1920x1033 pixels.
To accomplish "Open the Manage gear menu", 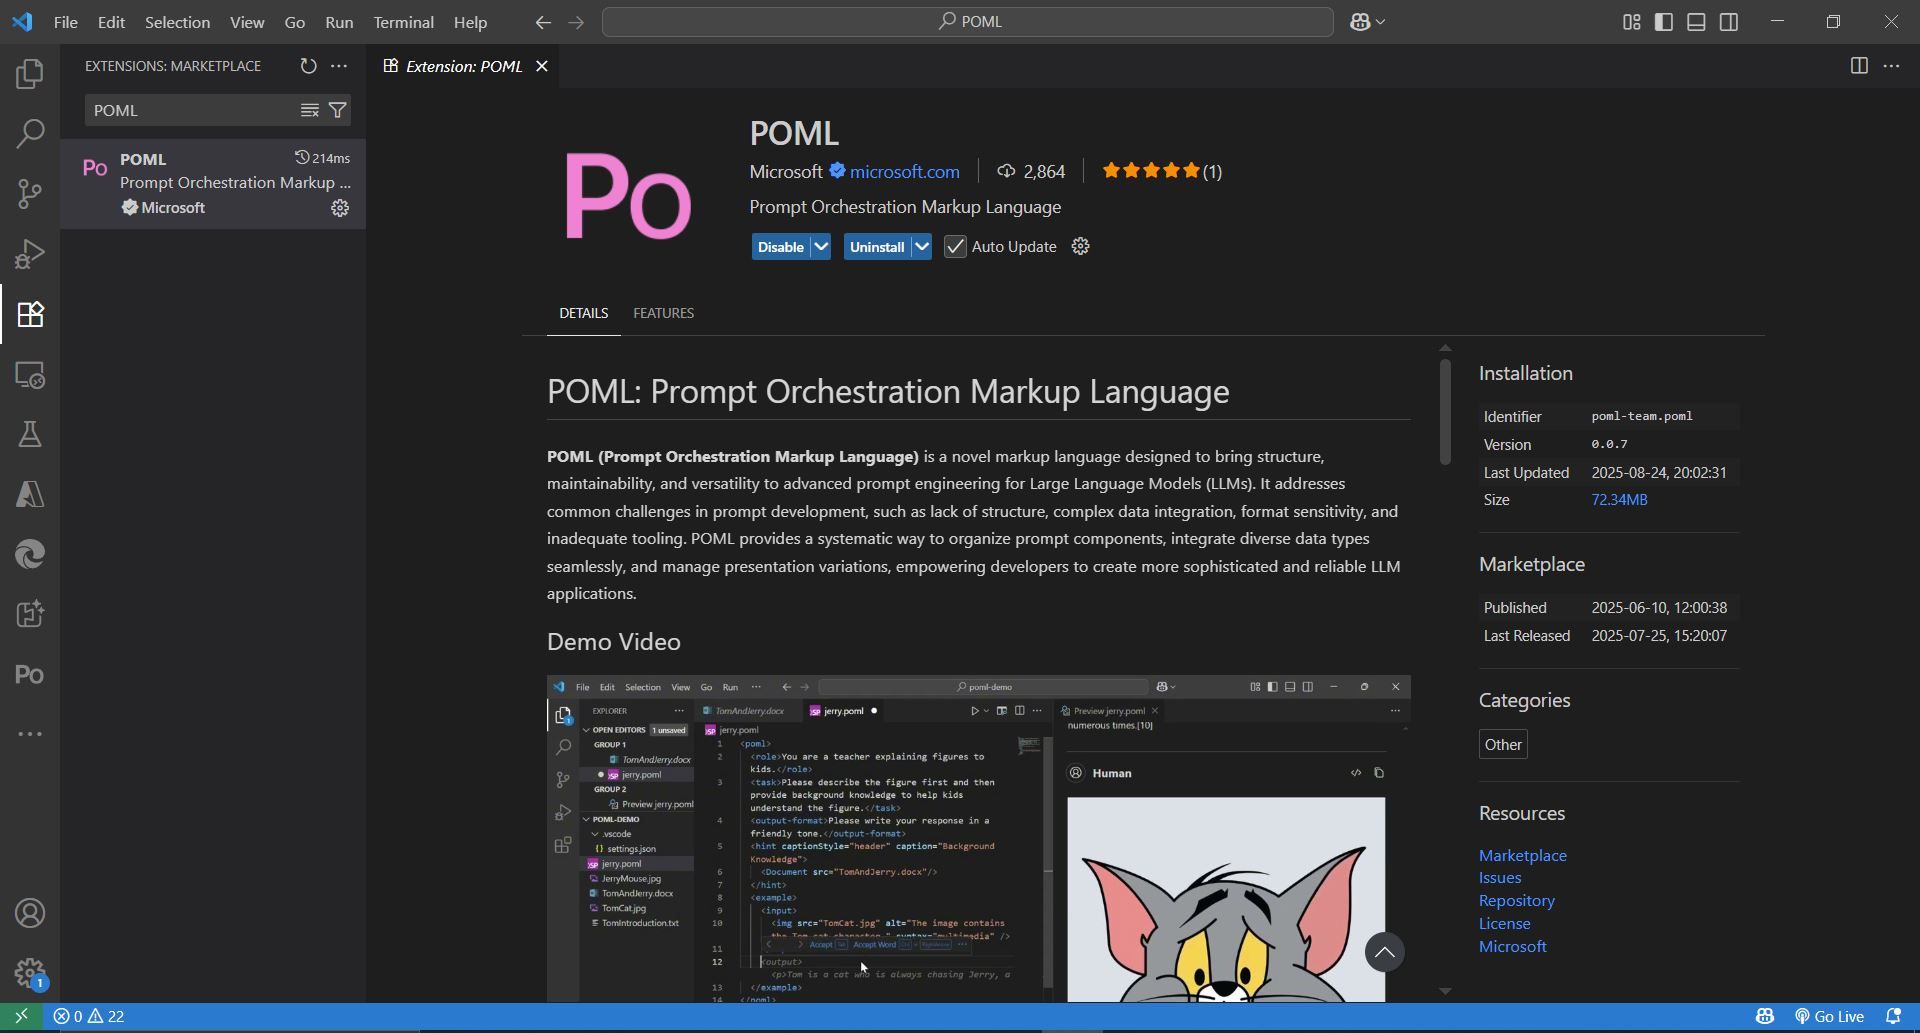I will [x=30, y=973].
